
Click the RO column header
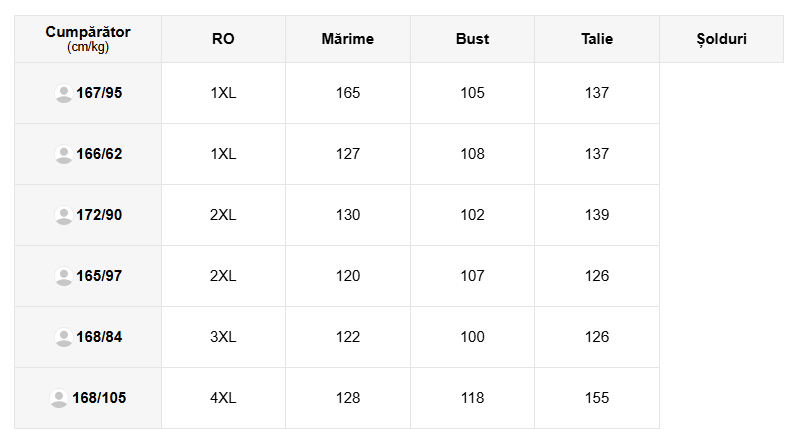click(x=223, y=39)
